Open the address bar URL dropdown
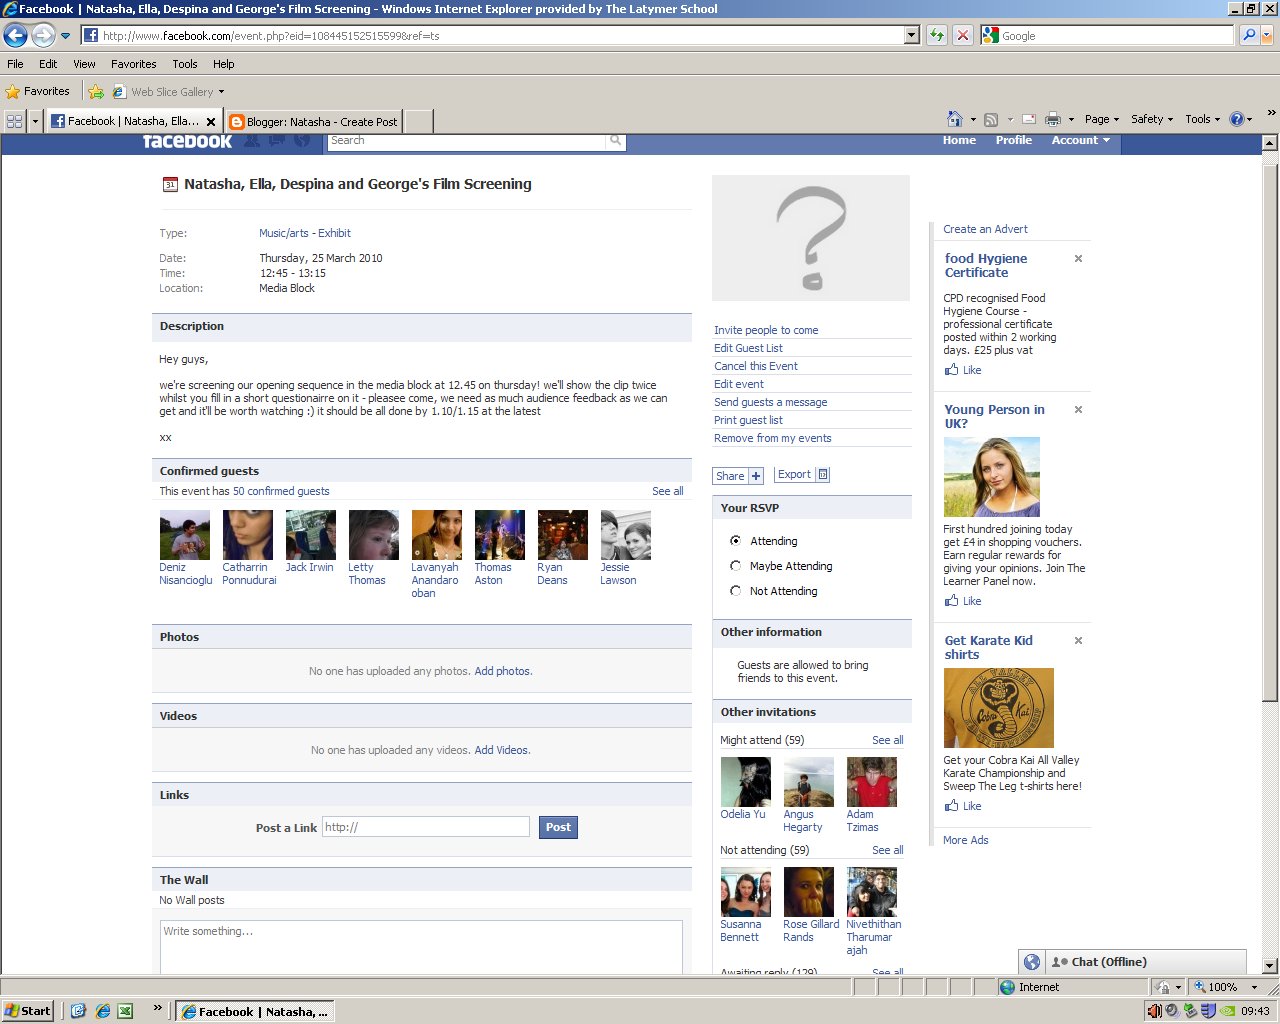 (x=911, y=35)
